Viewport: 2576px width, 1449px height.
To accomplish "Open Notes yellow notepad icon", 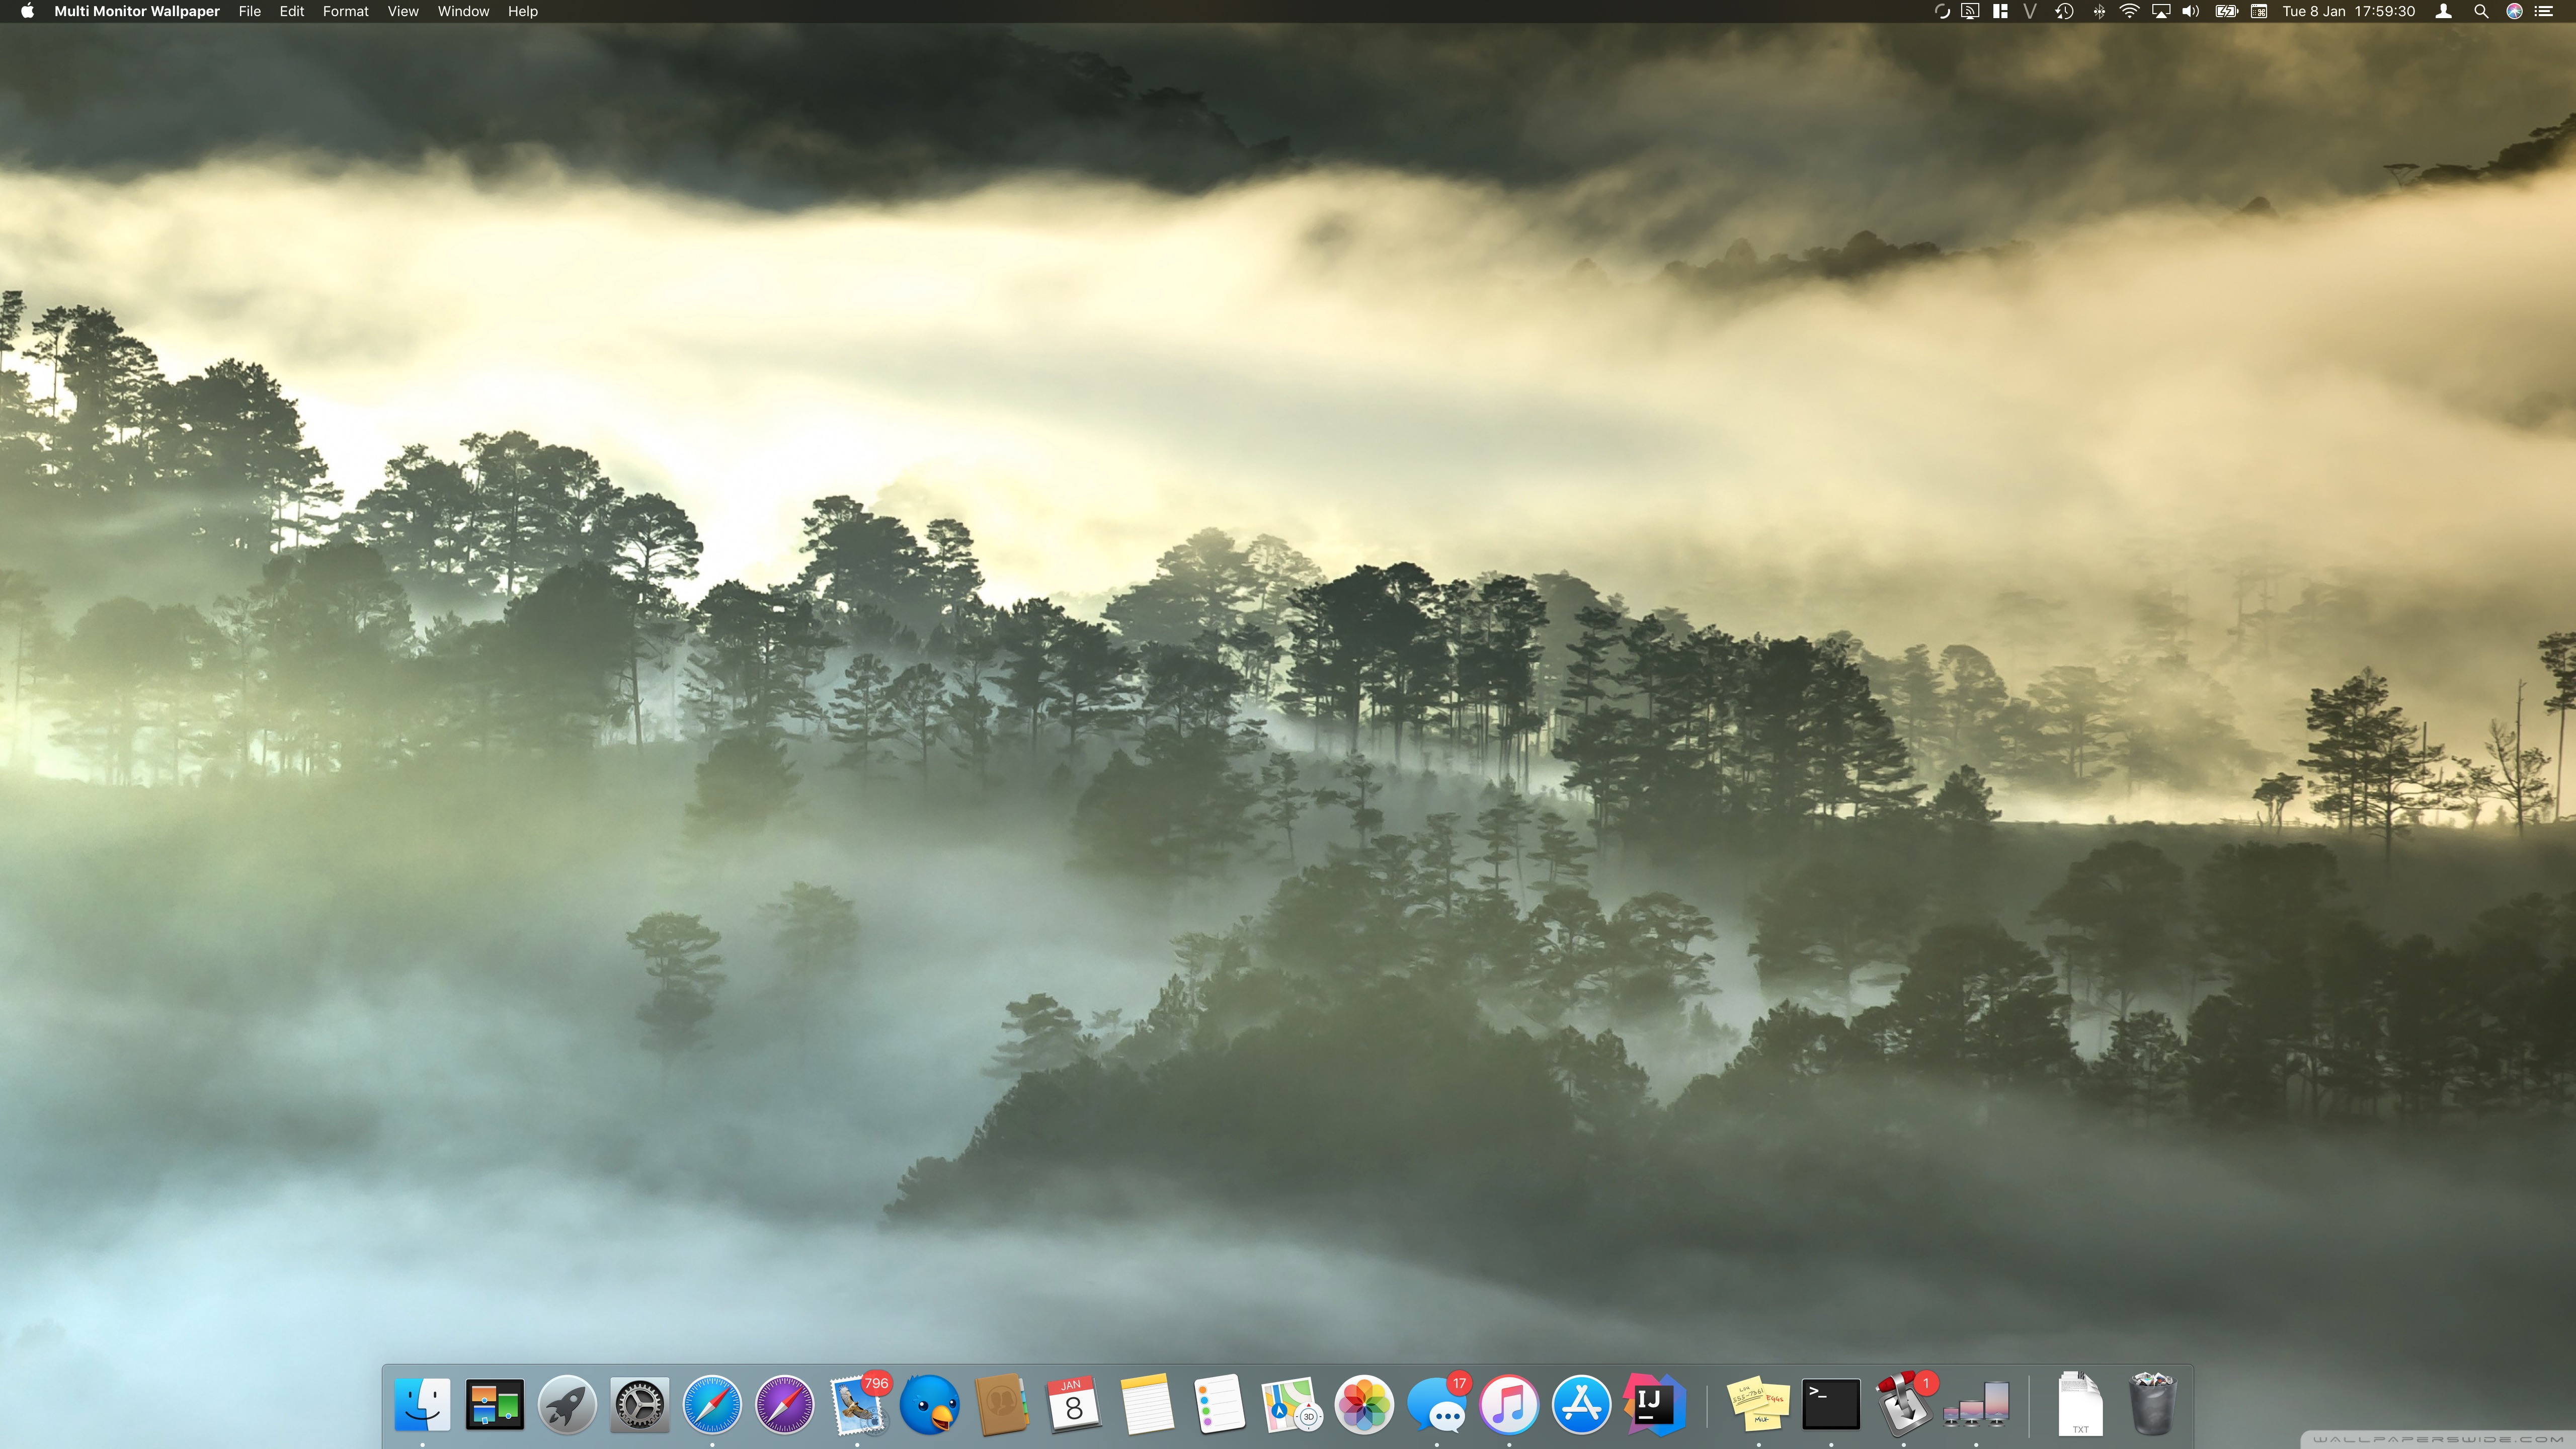I will click(1146, 1404).
